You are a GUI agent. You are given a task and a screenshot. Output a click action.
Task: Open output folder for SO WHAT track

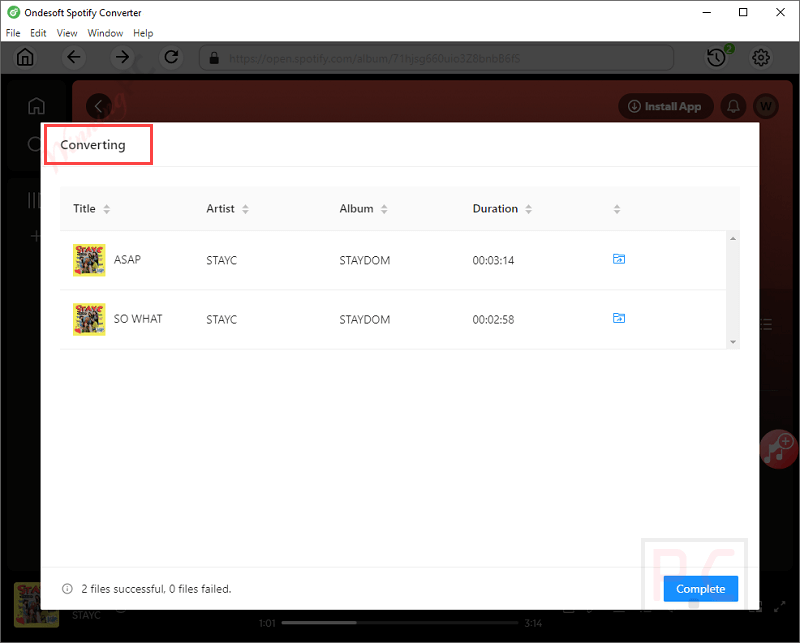point(618,318)
